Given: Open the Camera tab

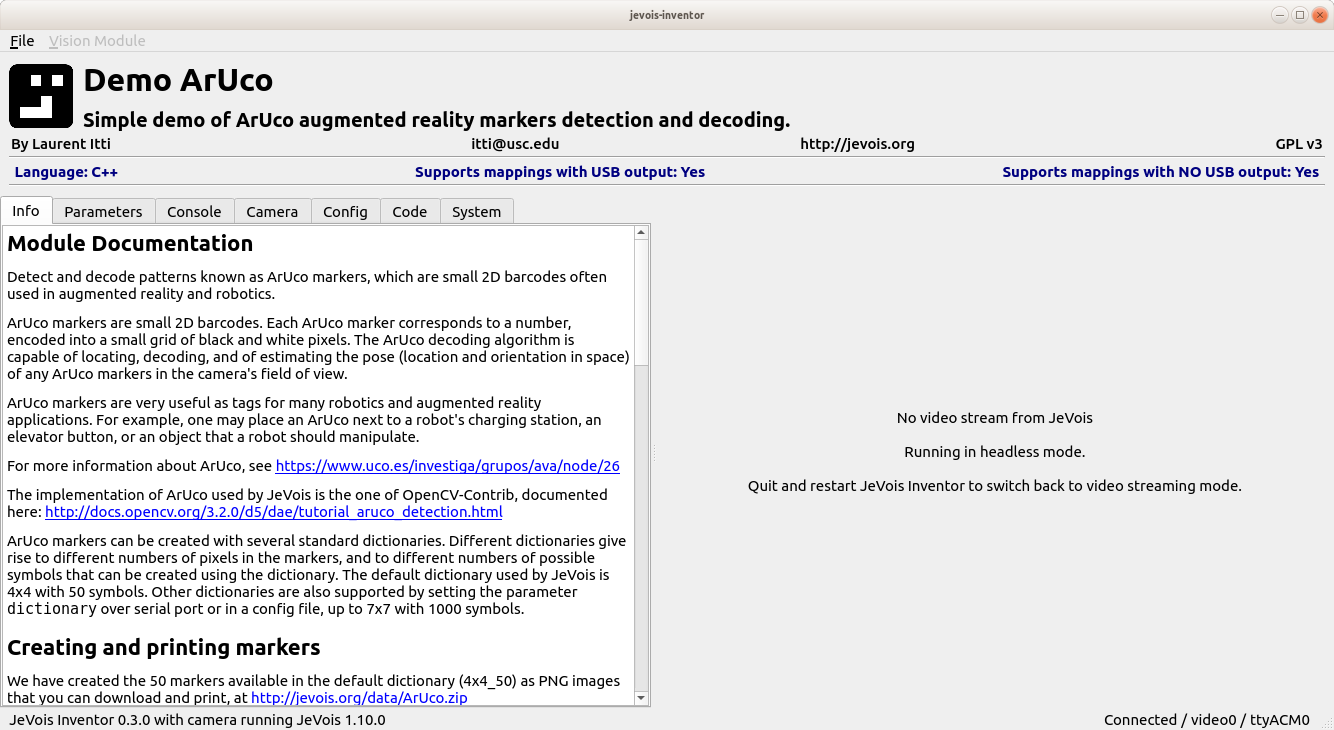Looking at the screenshot, I should pos(272,211).
